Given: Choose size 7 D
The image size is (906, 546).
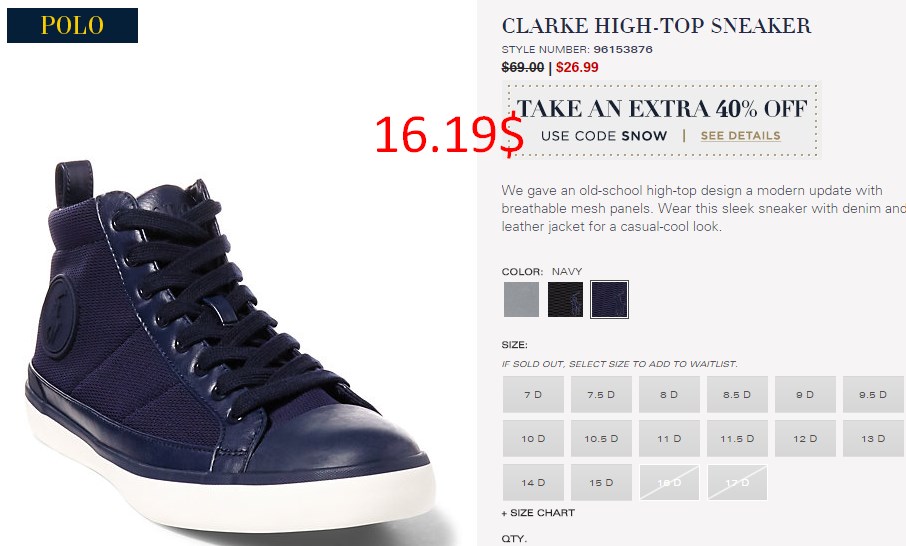Looking at the screenshot, I should [533, 395].
